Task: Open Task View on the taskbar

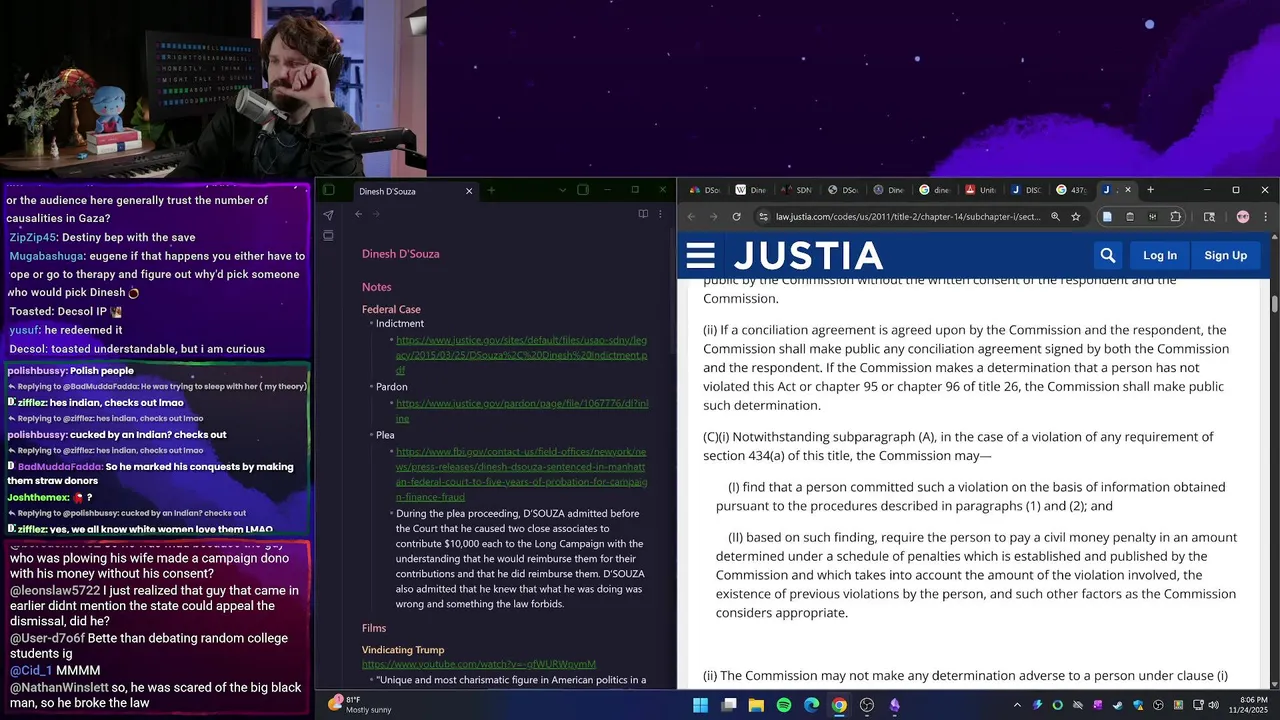Action: pos(729,705)
